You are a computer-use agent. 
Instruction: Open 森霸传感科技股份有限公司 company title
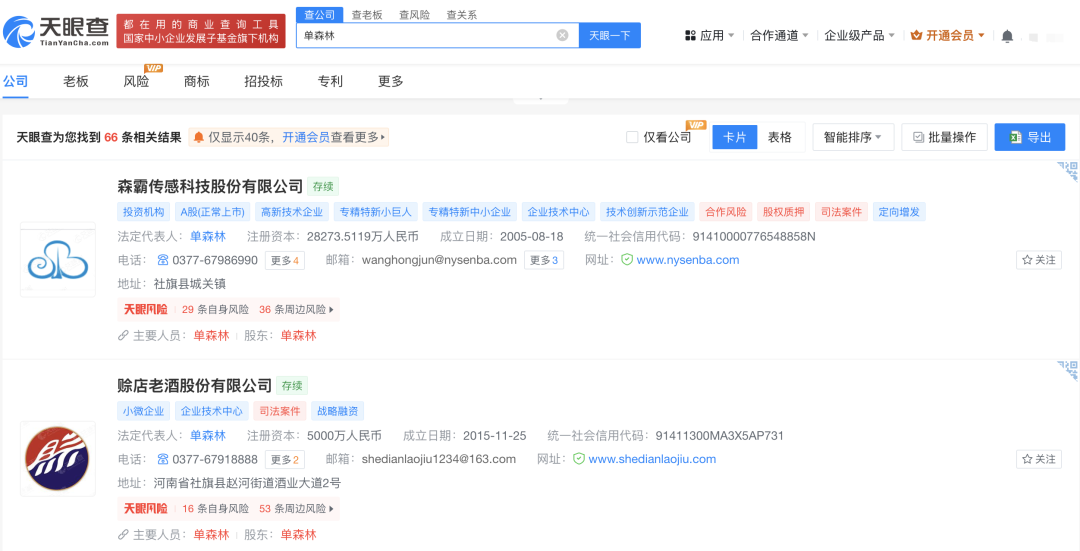click(210, 186)
